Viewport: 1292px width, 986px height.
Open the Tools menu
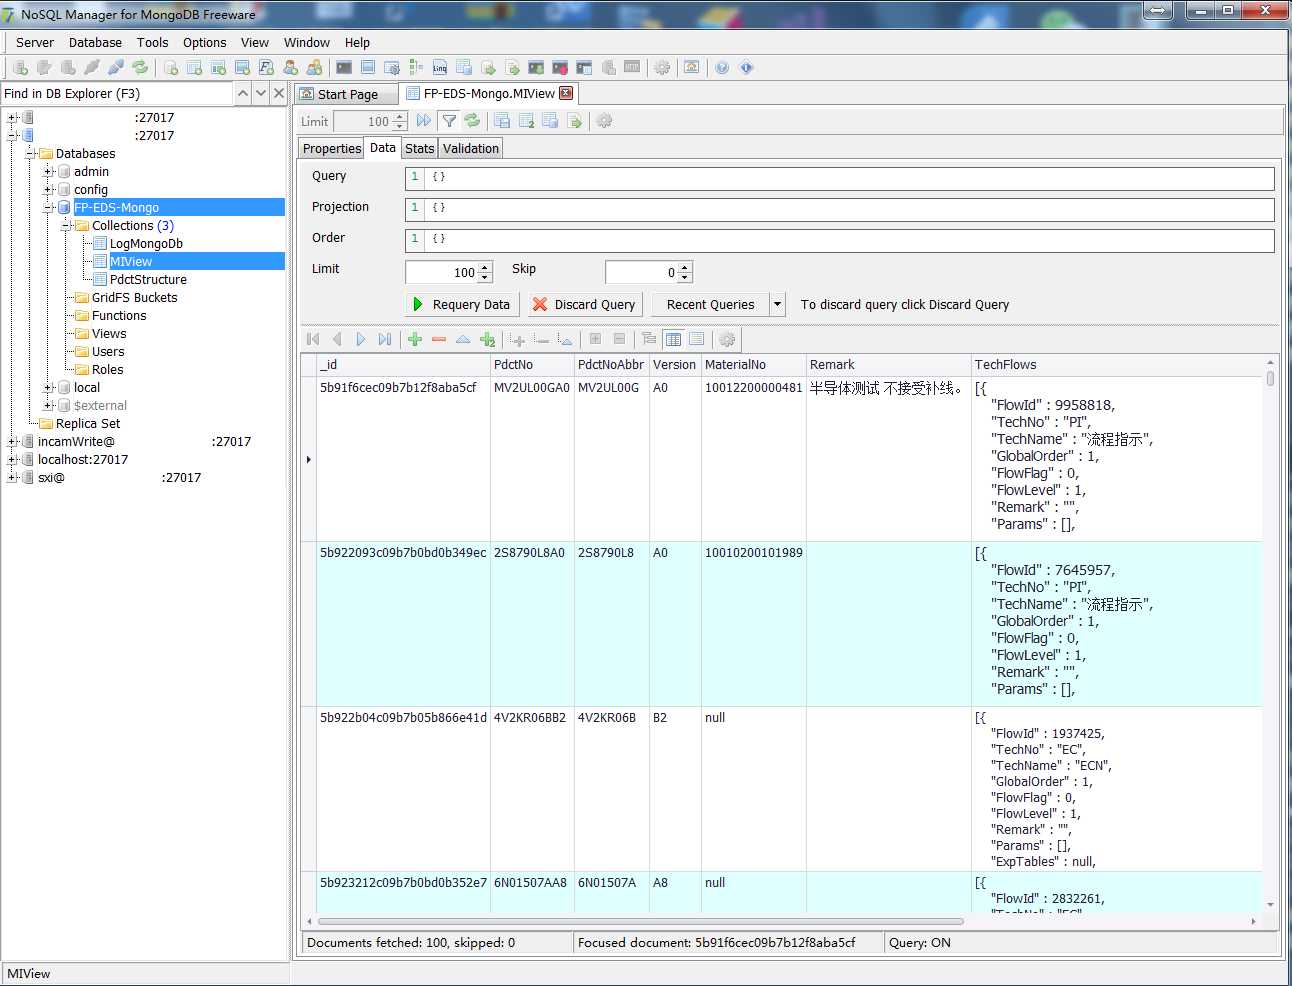152,42
